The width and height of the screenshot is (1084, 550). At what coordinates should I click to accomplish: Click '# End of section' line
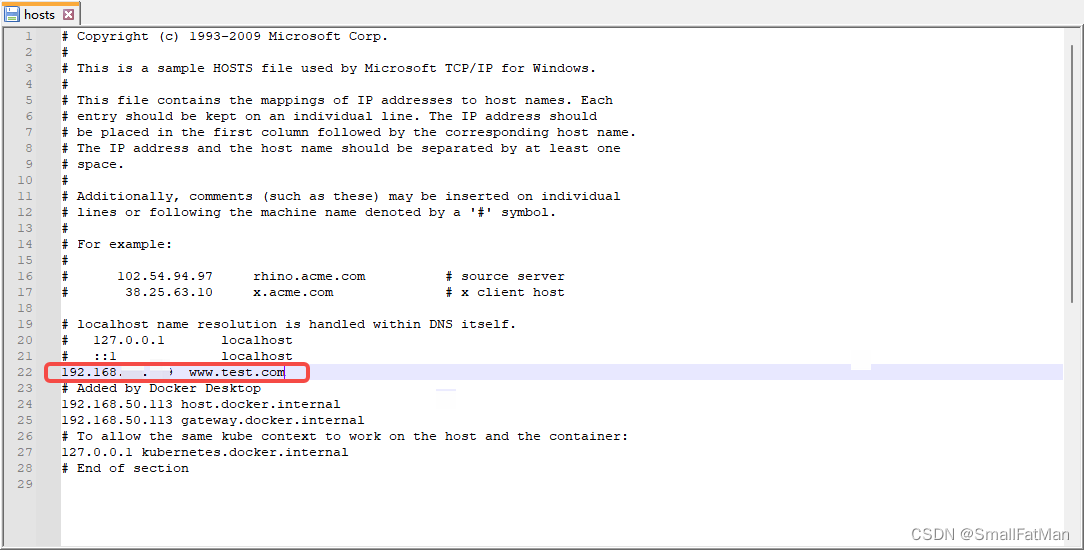125,468
